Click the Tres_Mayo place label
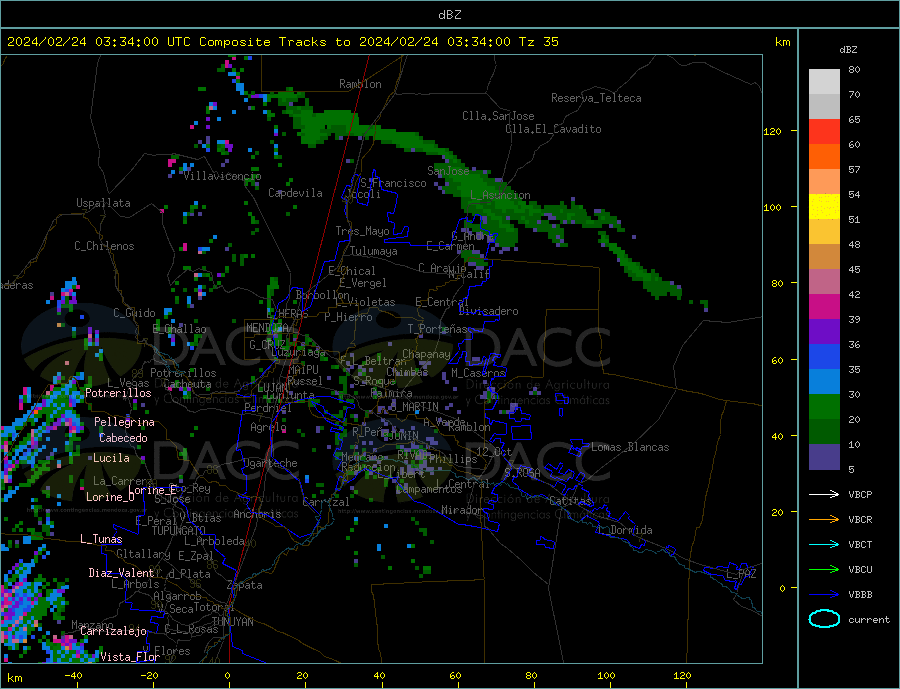The height and width of the screenshot is (689, 900). point(362,231)
